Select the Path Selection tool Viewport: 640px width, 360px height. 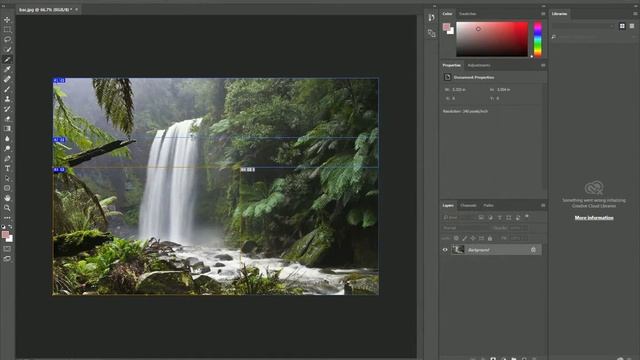coord(7,178)
